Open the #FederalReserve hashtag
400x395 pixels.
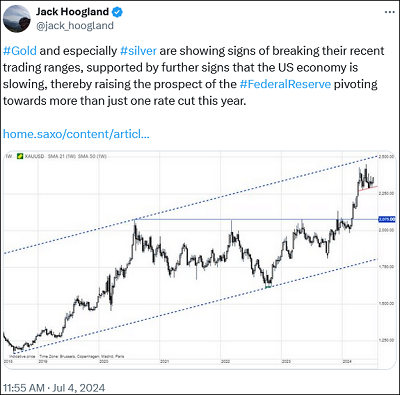(285, 84)
